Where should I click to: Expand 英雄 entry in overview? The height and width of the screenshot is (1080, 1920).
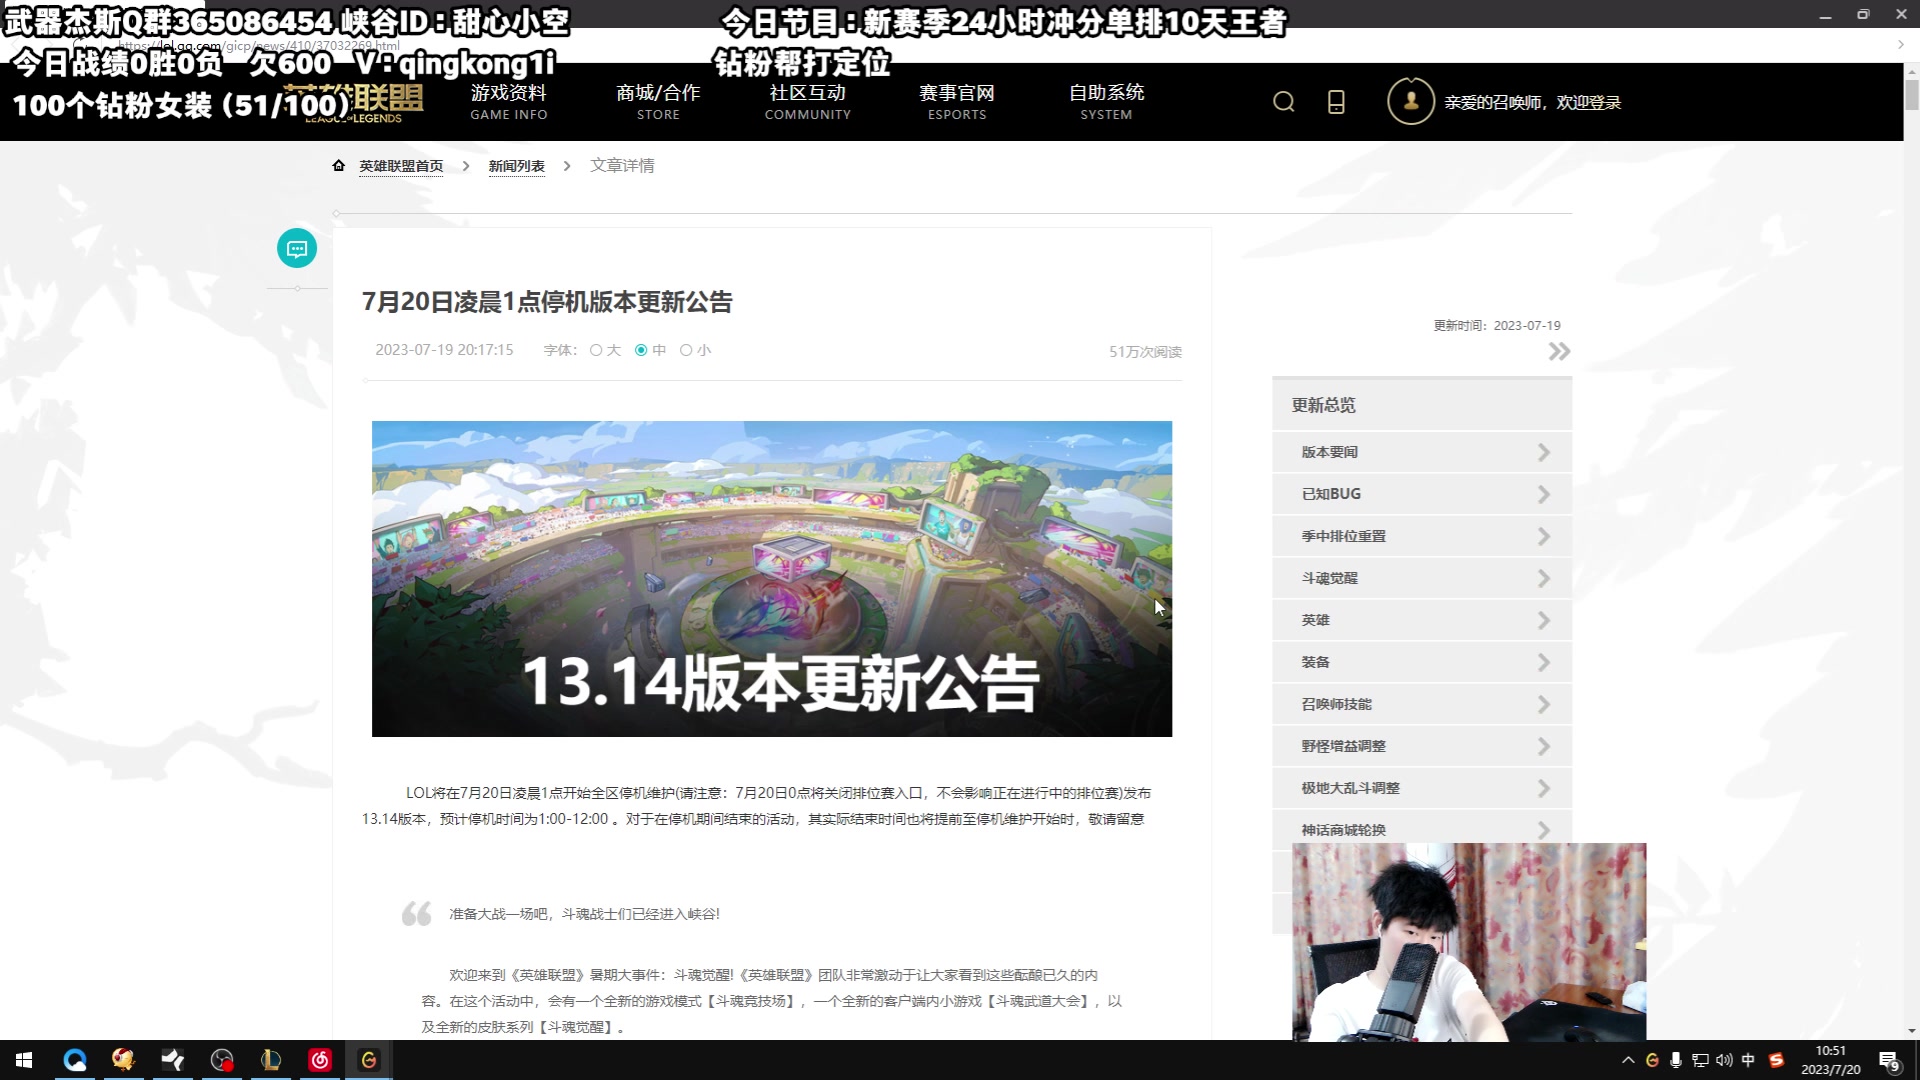tap(1422, 621)
